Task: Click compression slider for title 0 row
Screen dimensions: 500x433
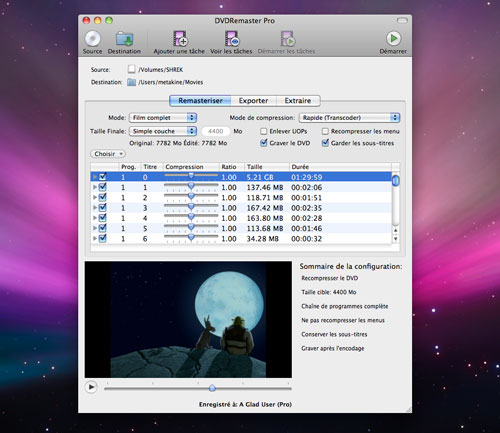Action: [191, 176]
